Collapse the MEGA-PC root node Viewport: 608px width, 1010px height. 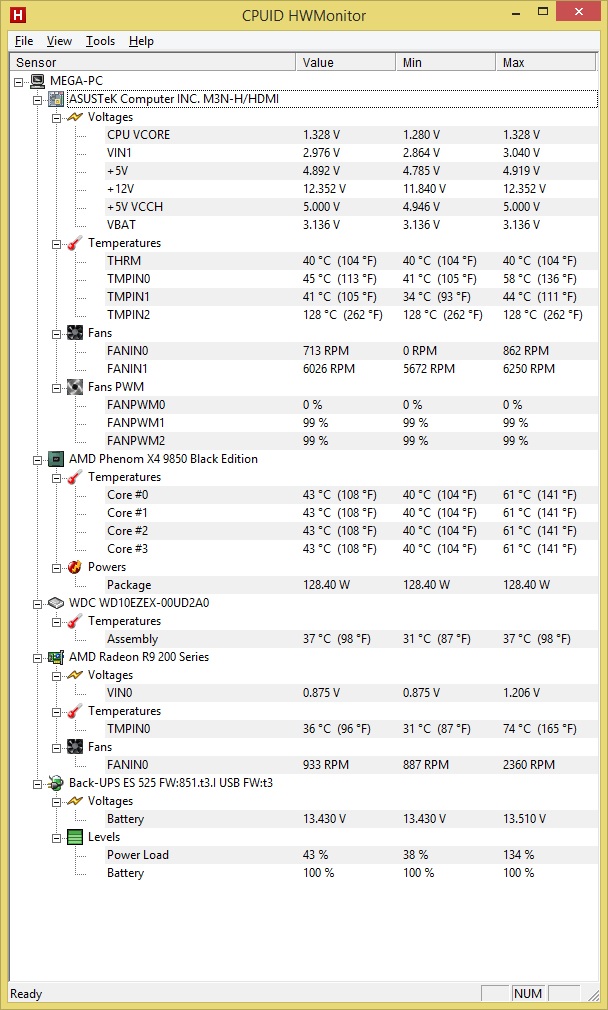[x=18, y=82]
